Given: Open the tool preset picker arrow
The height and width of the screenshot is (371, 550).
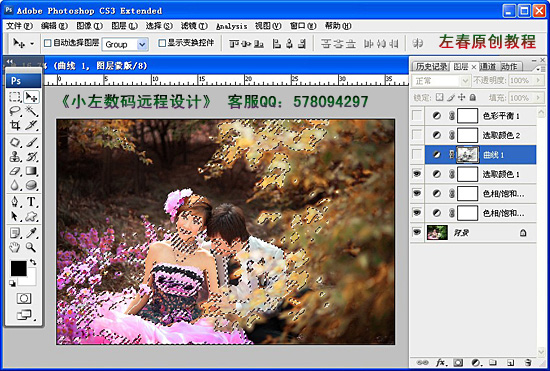Looking at the screenshot, I should 32,43.
